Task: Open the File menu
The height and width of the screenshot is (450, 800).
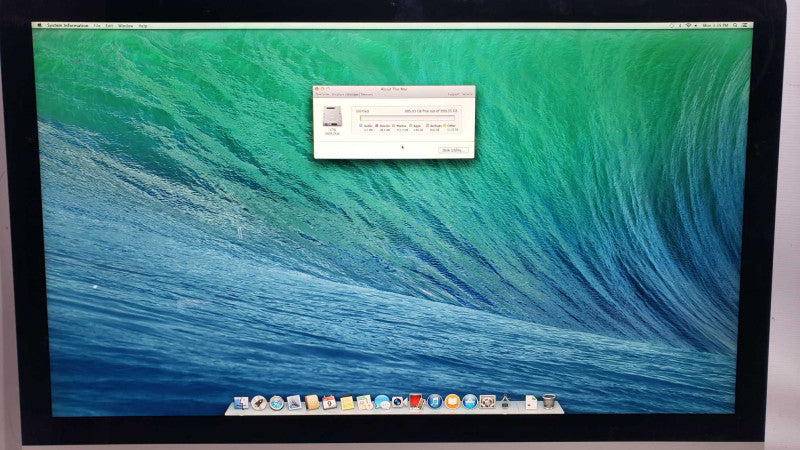Action: [x=96, y=26]
